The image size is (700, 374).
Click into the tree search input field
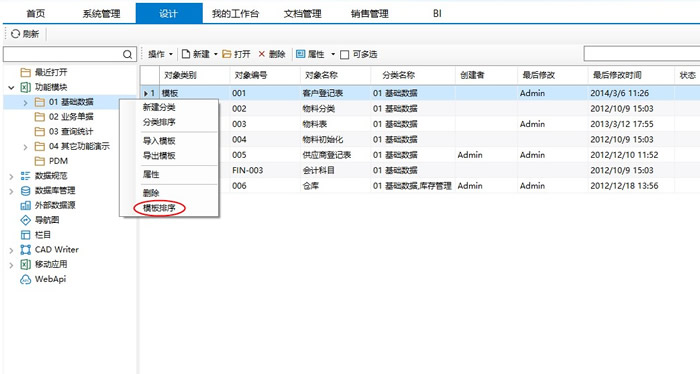tap(62, 54)
